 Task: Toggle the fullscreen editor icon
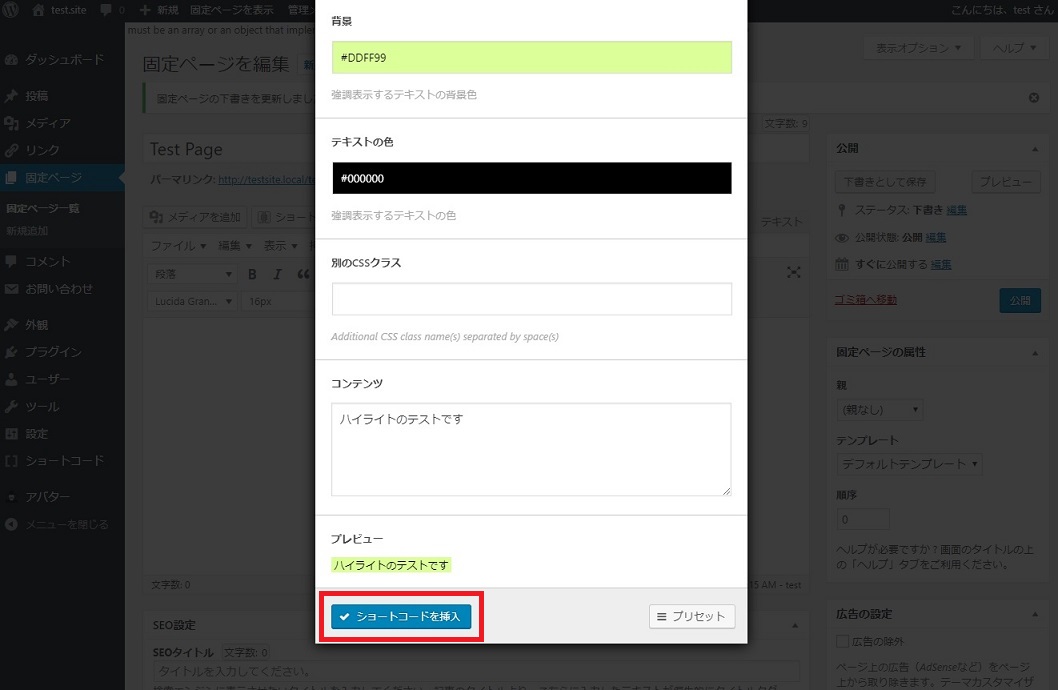(x=794, y=273)
